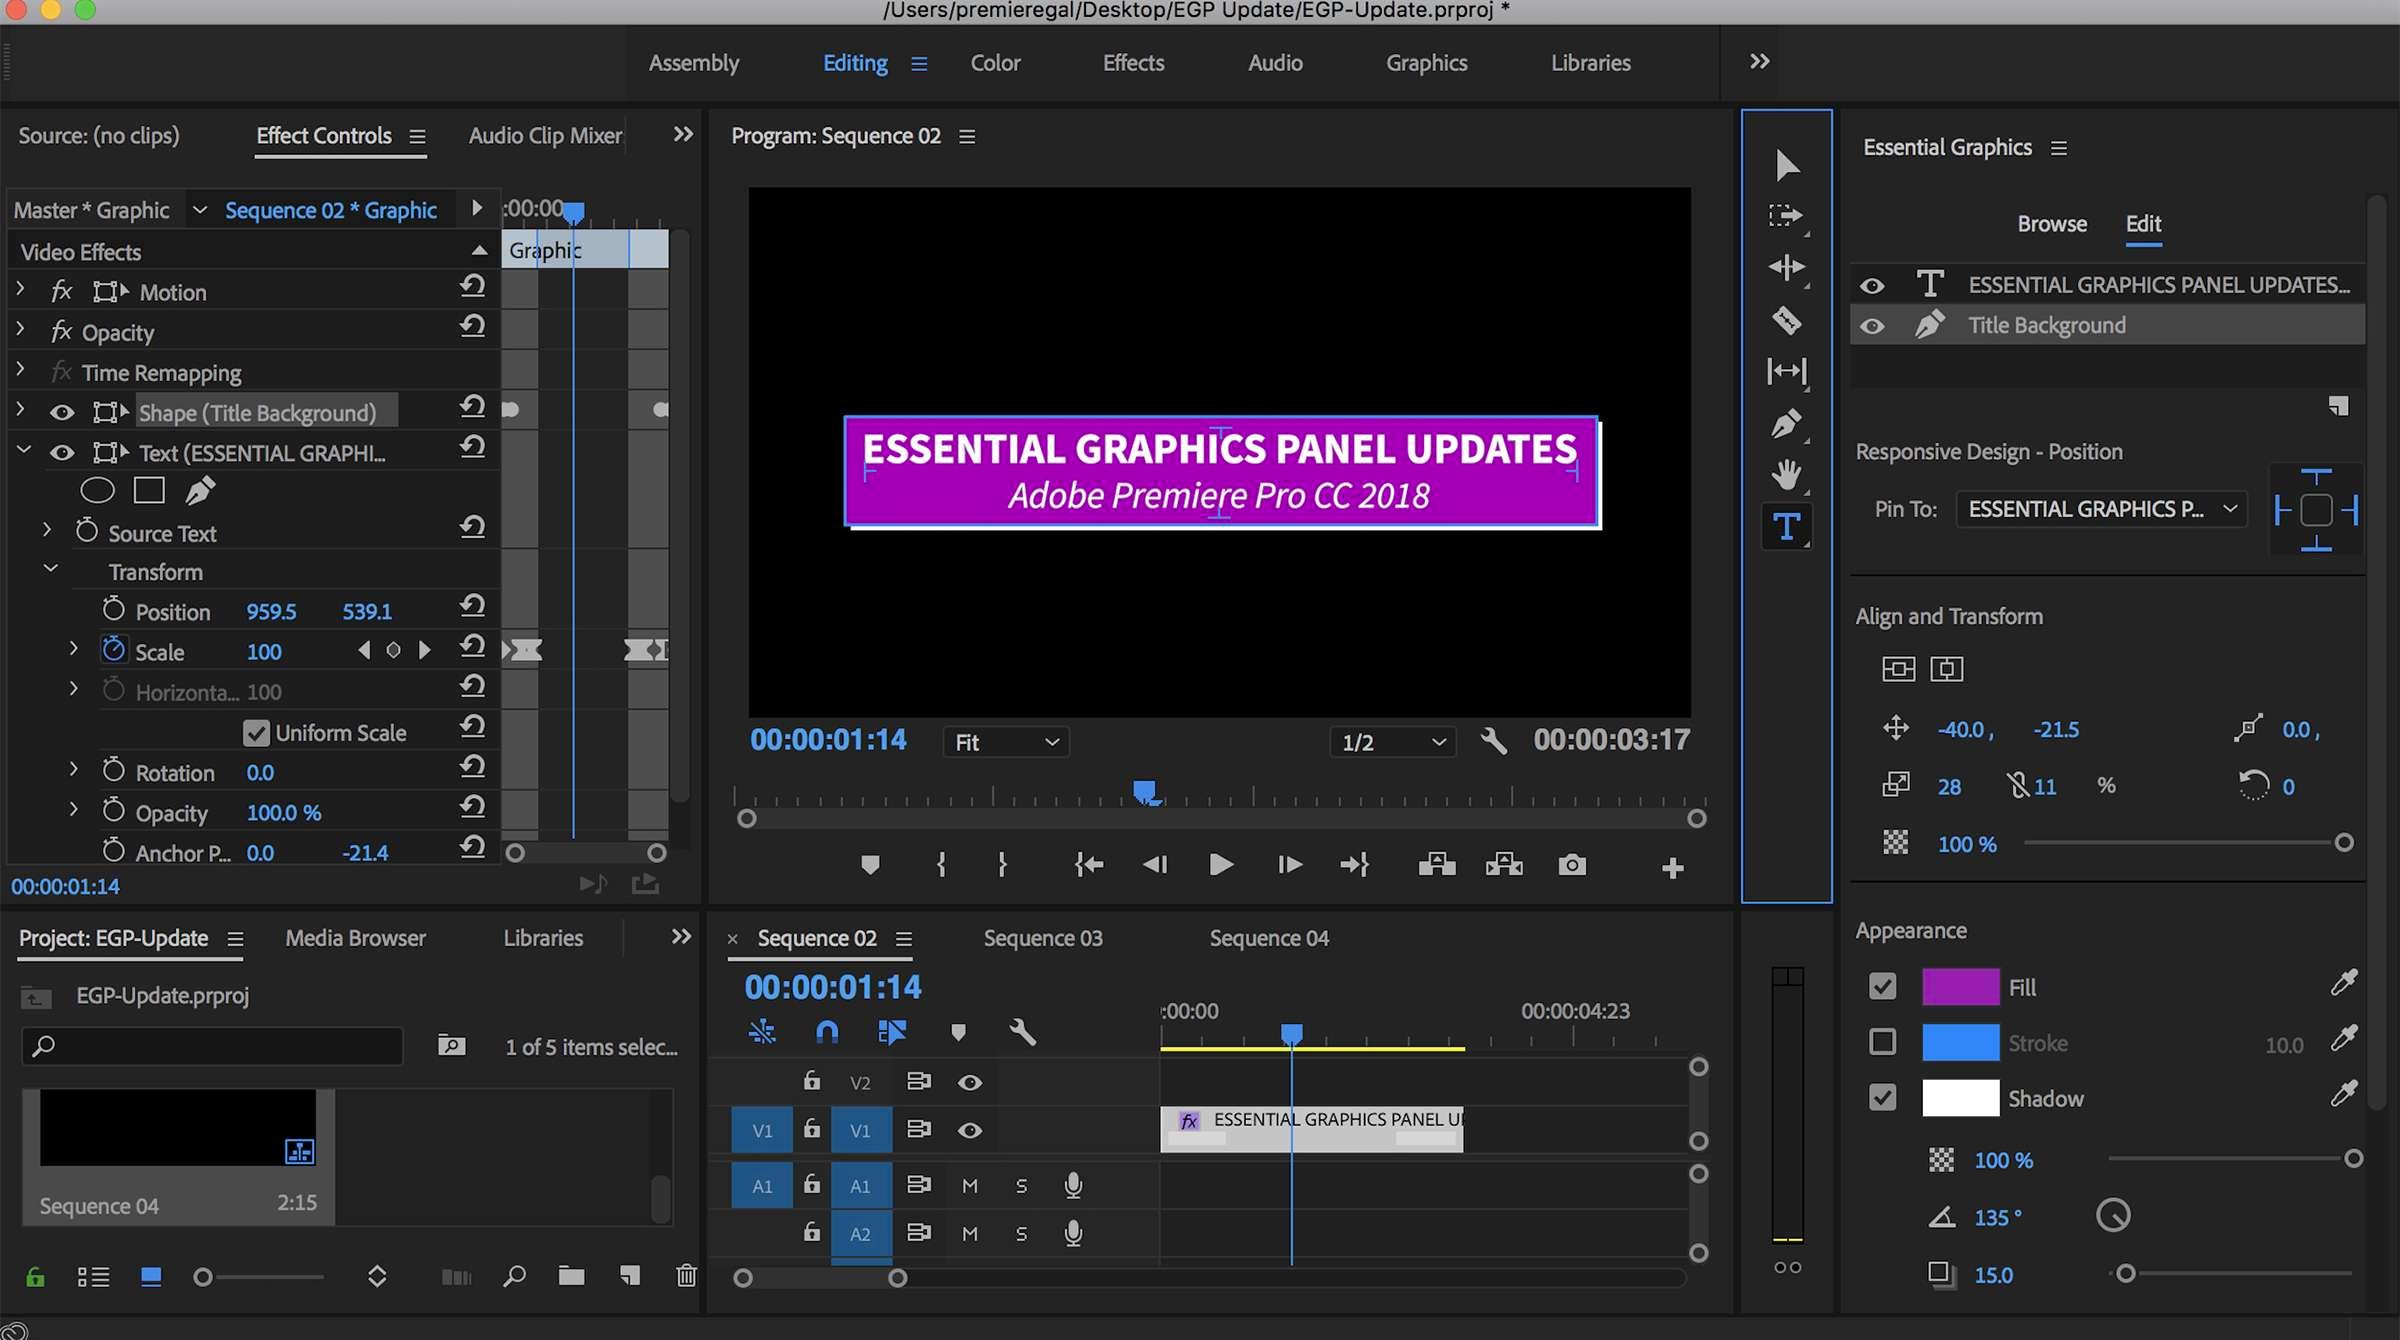2400x1340 pixels.
Task: Click the Sequence 04 thumbnail
Action: [178, 1128]
